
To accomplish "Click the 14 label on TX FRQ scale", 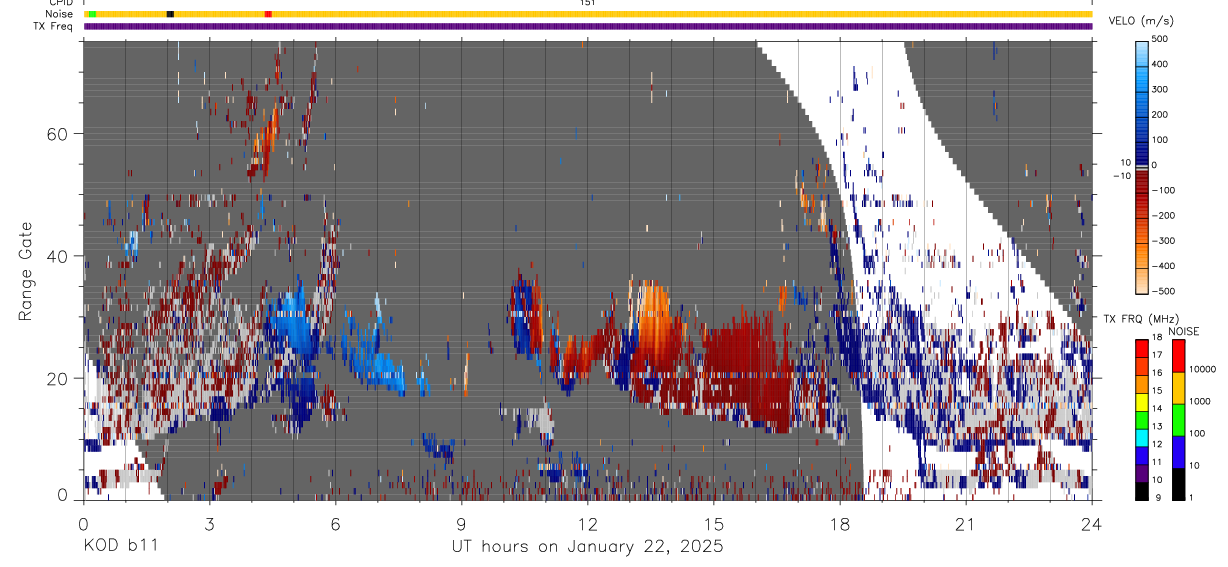I will pyautogui.click(x=1158, y=410).
